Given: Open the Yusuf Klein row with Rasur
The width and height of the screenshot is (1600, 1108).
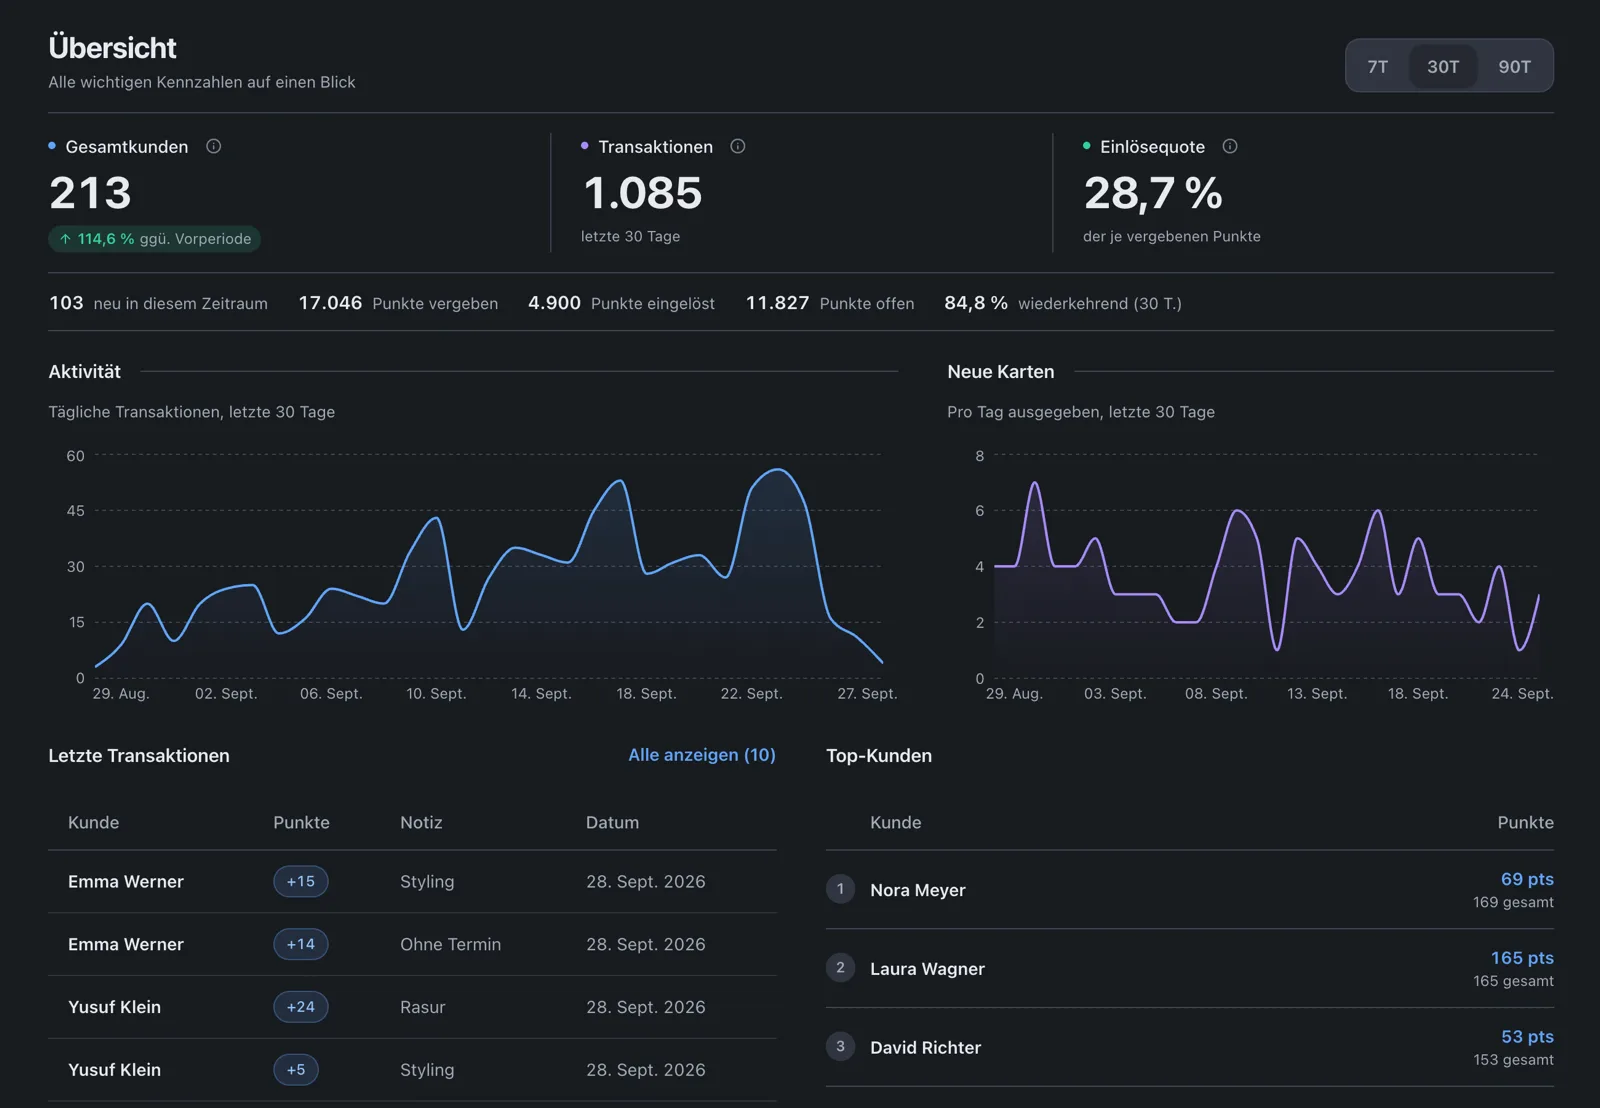Looking at the screenshot, I should [x=412, y=1007].
